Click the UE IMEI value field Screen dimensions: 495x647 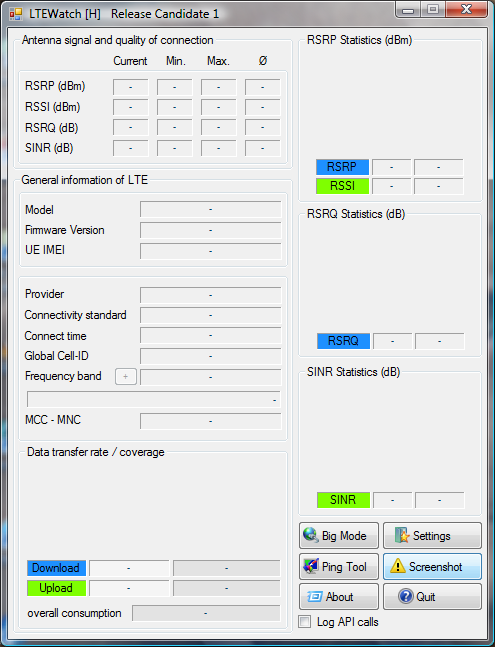(211, 251)
